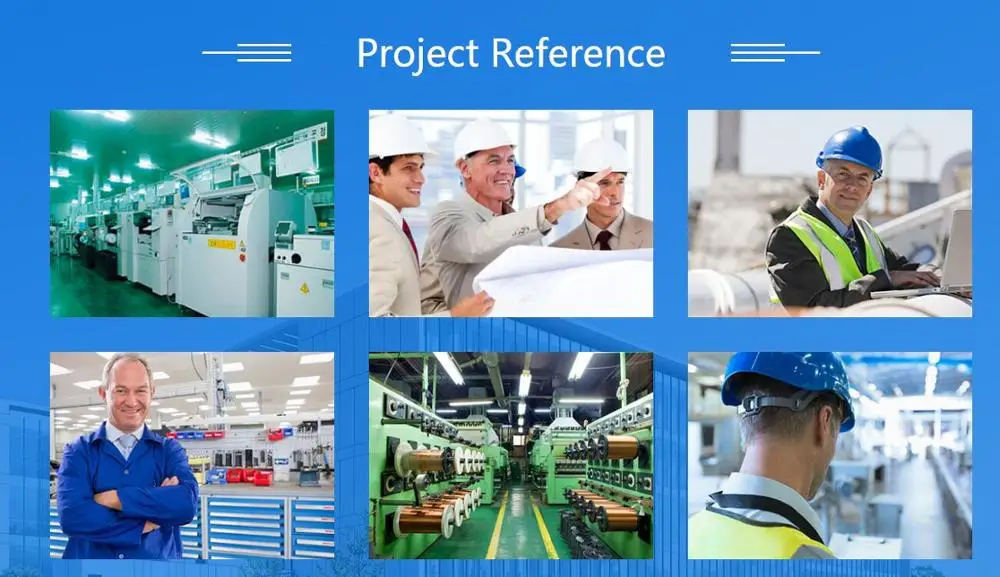
Task: Select the three engineers with blueprint photo
Action: point(510,213)
